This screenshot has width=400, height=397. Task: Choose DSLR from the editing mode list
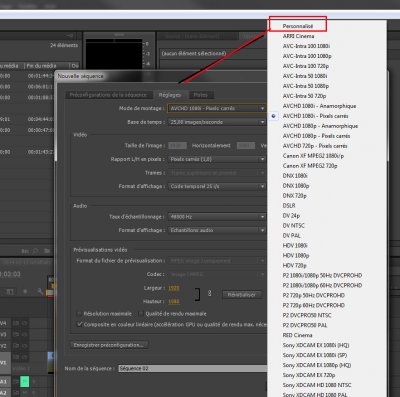(289, 206)
